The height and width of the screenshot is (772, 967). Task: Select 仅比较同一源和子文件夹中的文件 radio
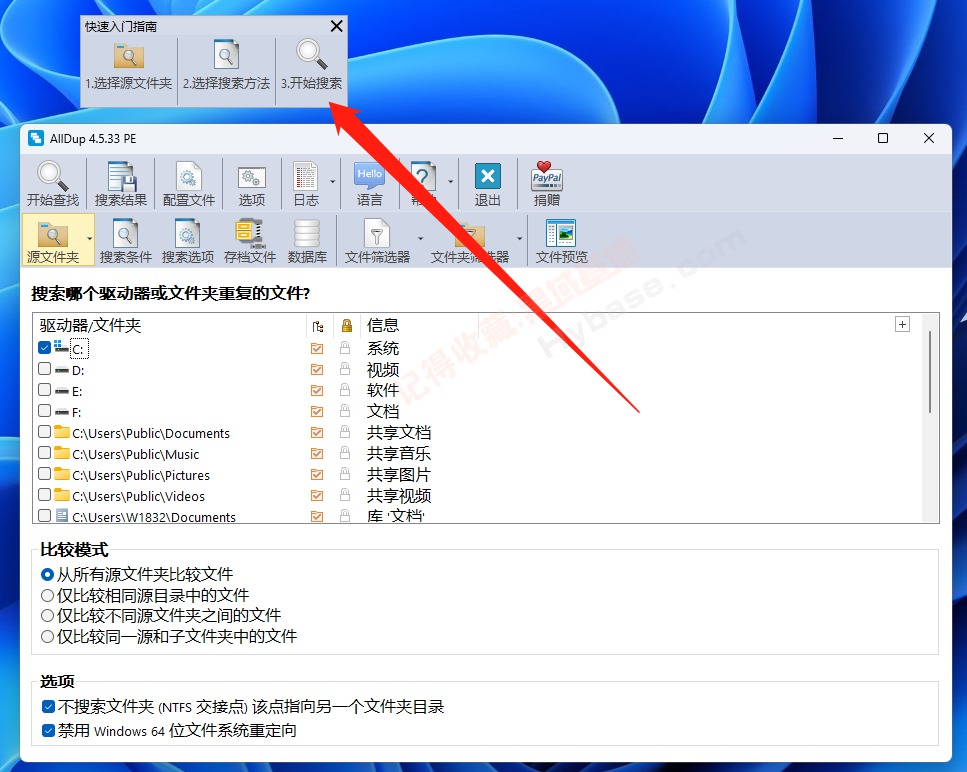[47, 636]
